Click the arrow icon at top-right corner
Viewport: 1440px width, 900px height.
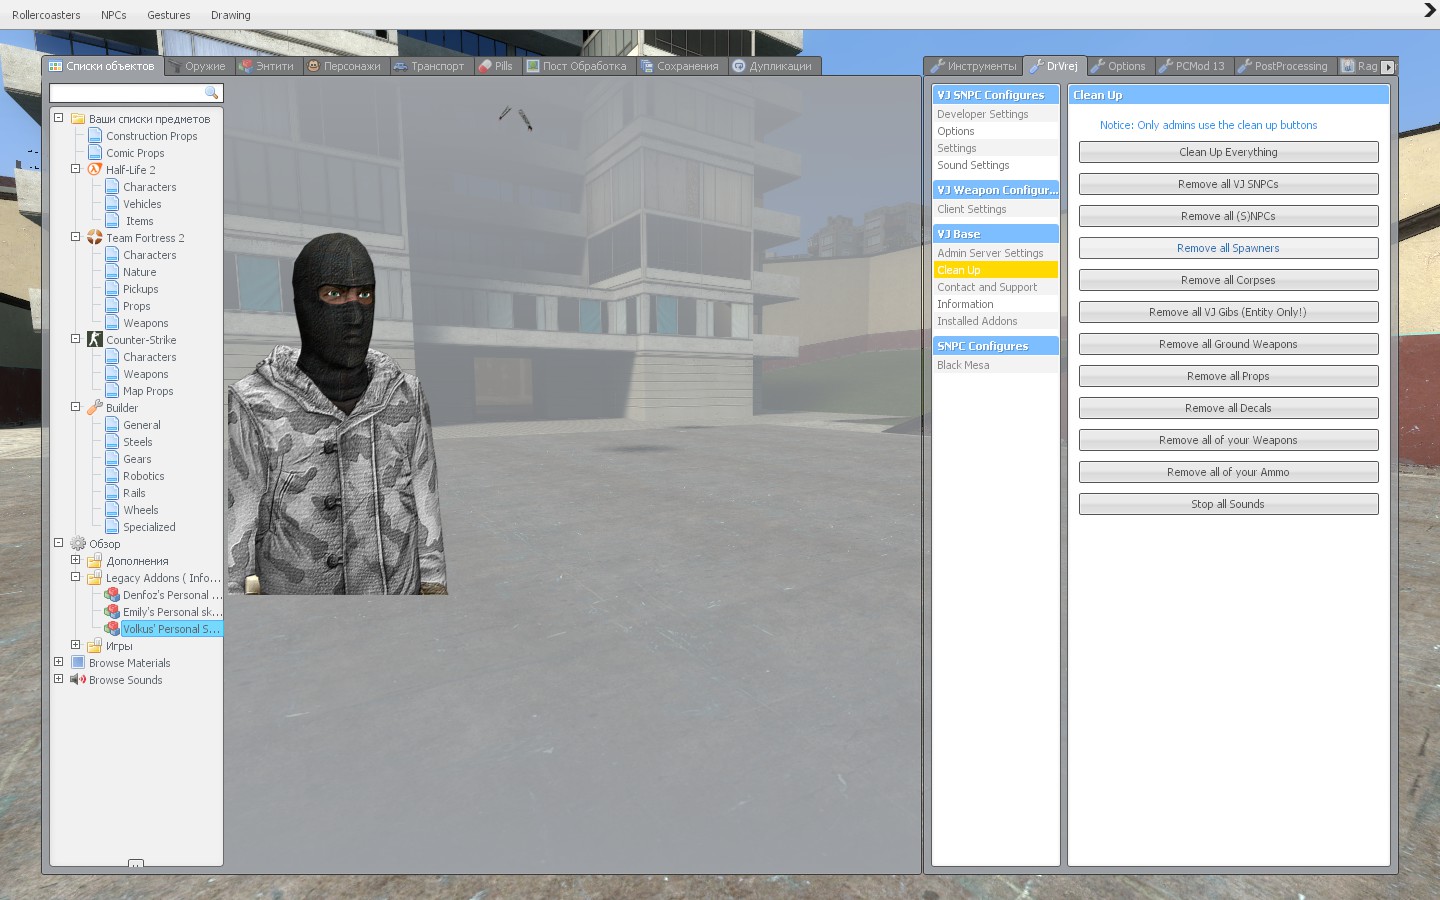1429,10
